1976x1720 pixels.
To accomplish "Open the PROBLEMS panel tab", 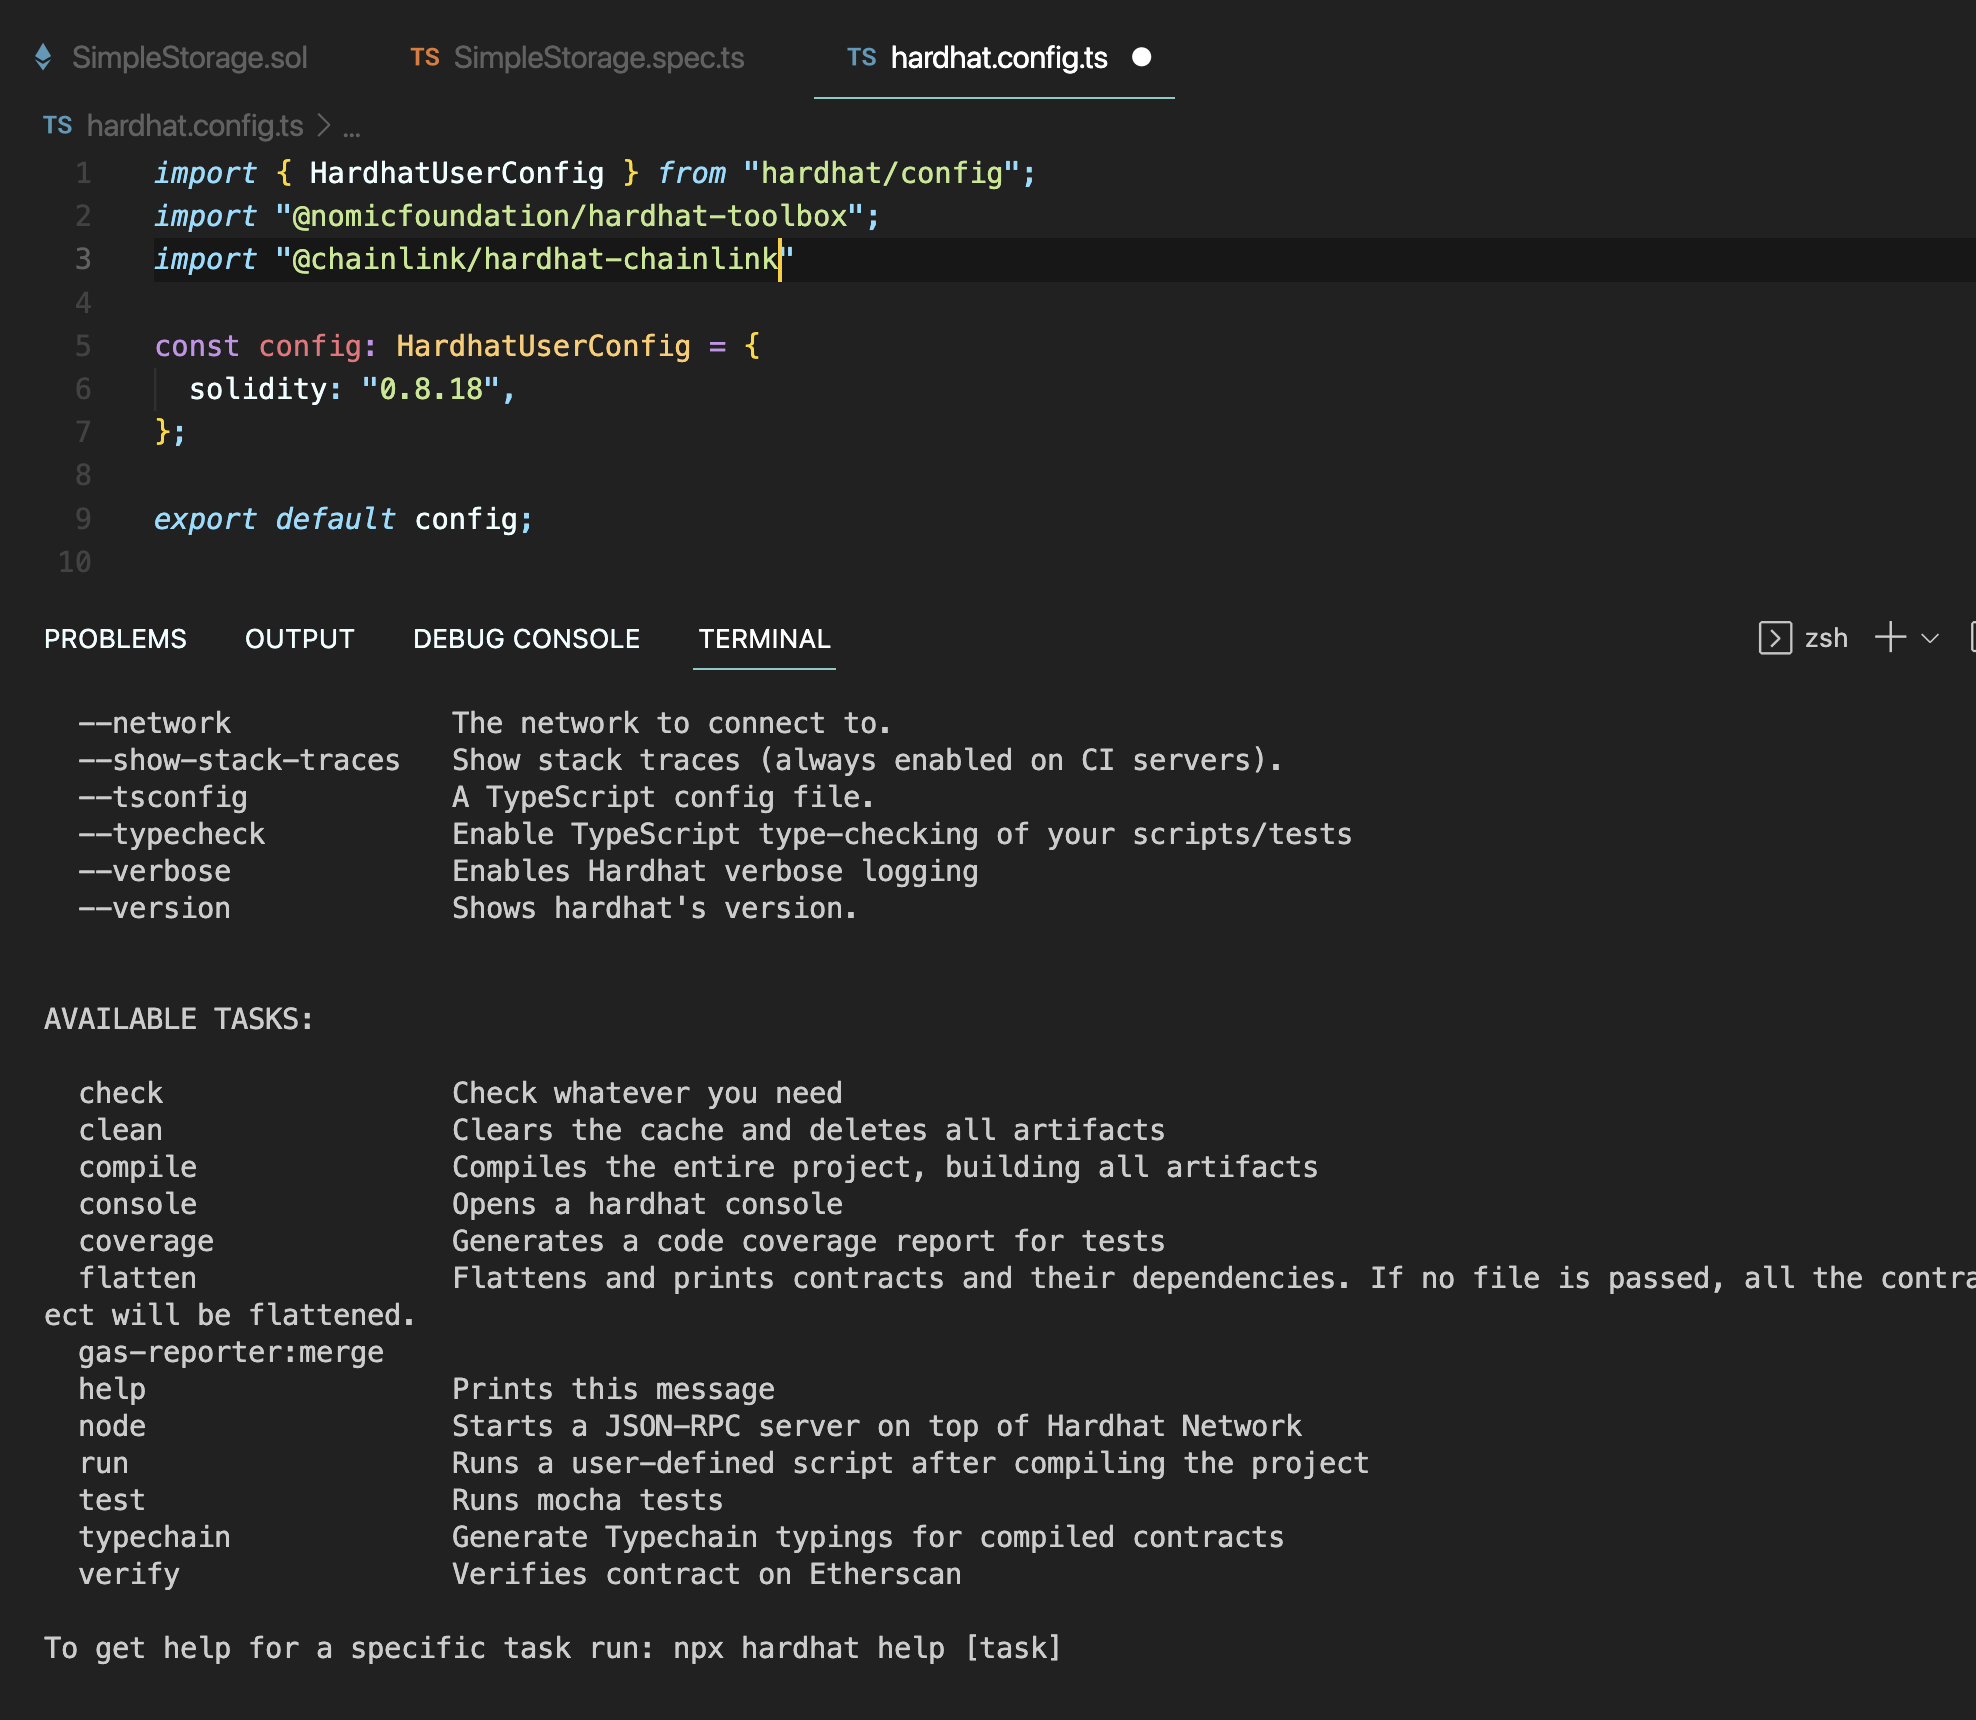I will pyautogui.click(x=115, y=639).
